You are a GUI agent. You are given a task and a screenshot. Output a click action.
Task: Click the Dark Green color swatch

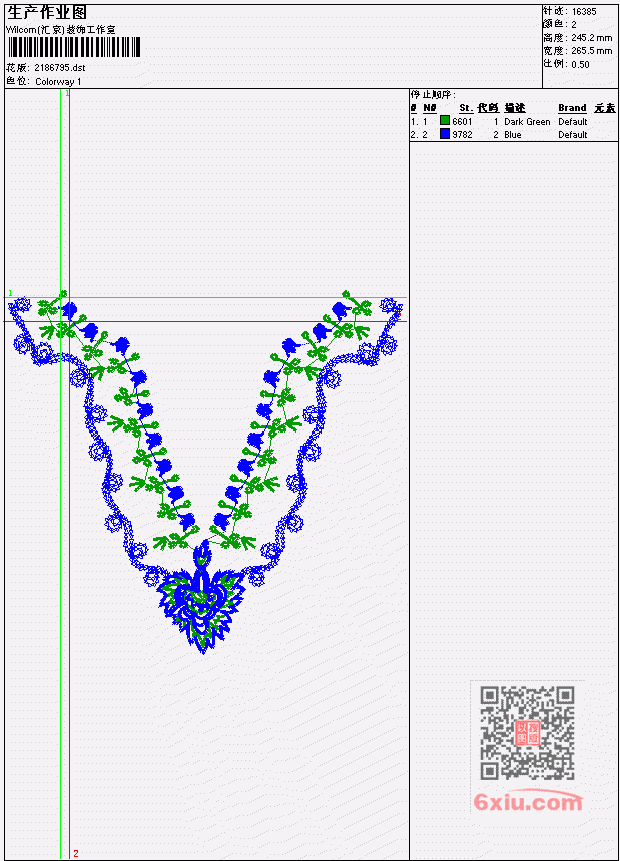coord(445,121)
